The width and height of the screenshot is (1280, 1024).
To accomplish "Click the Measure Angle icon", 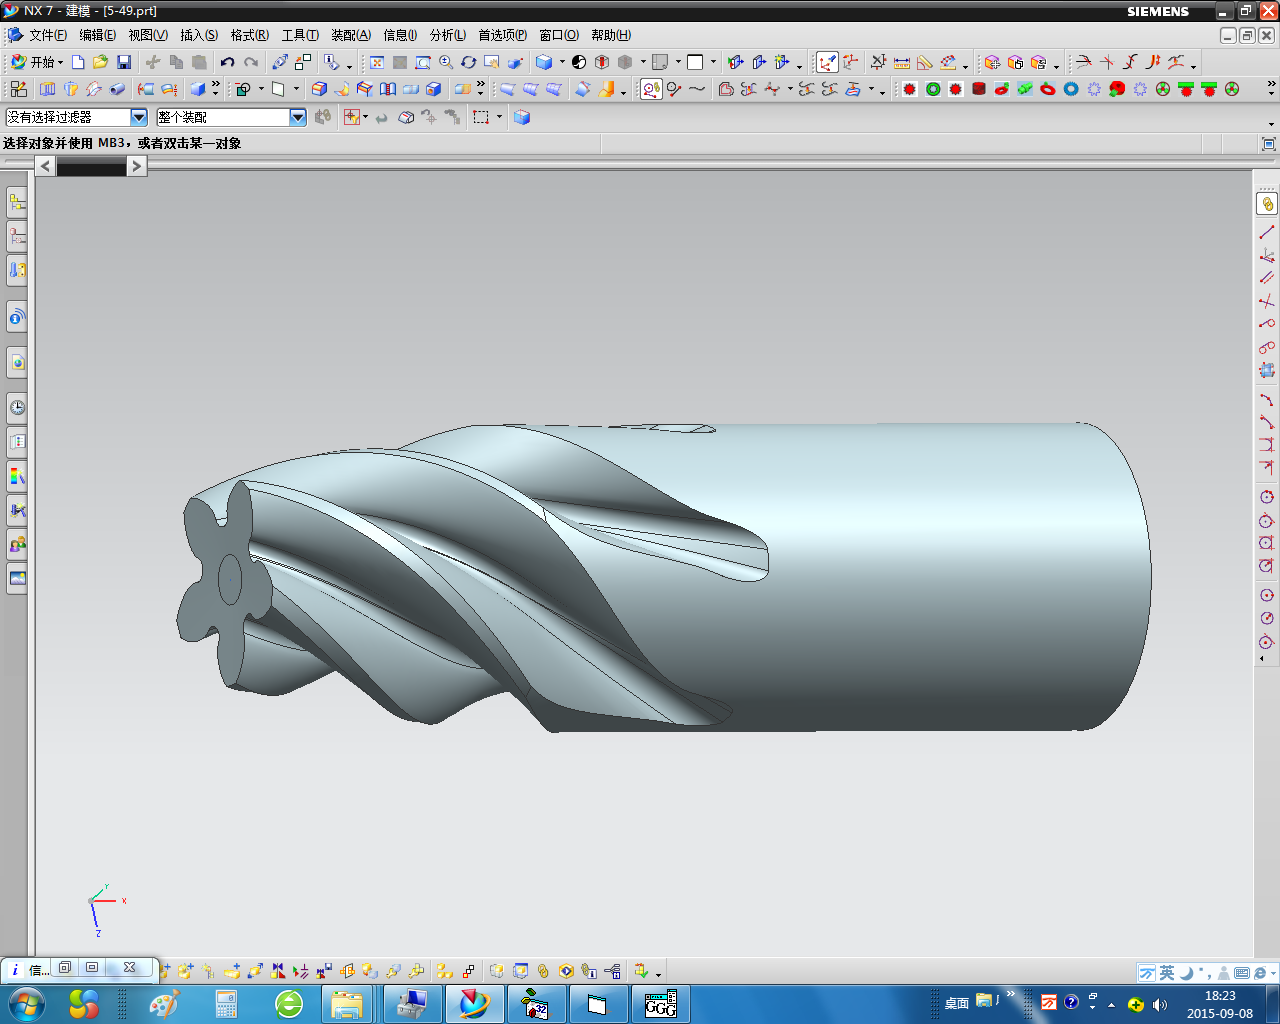I will (x=925, y=62).
